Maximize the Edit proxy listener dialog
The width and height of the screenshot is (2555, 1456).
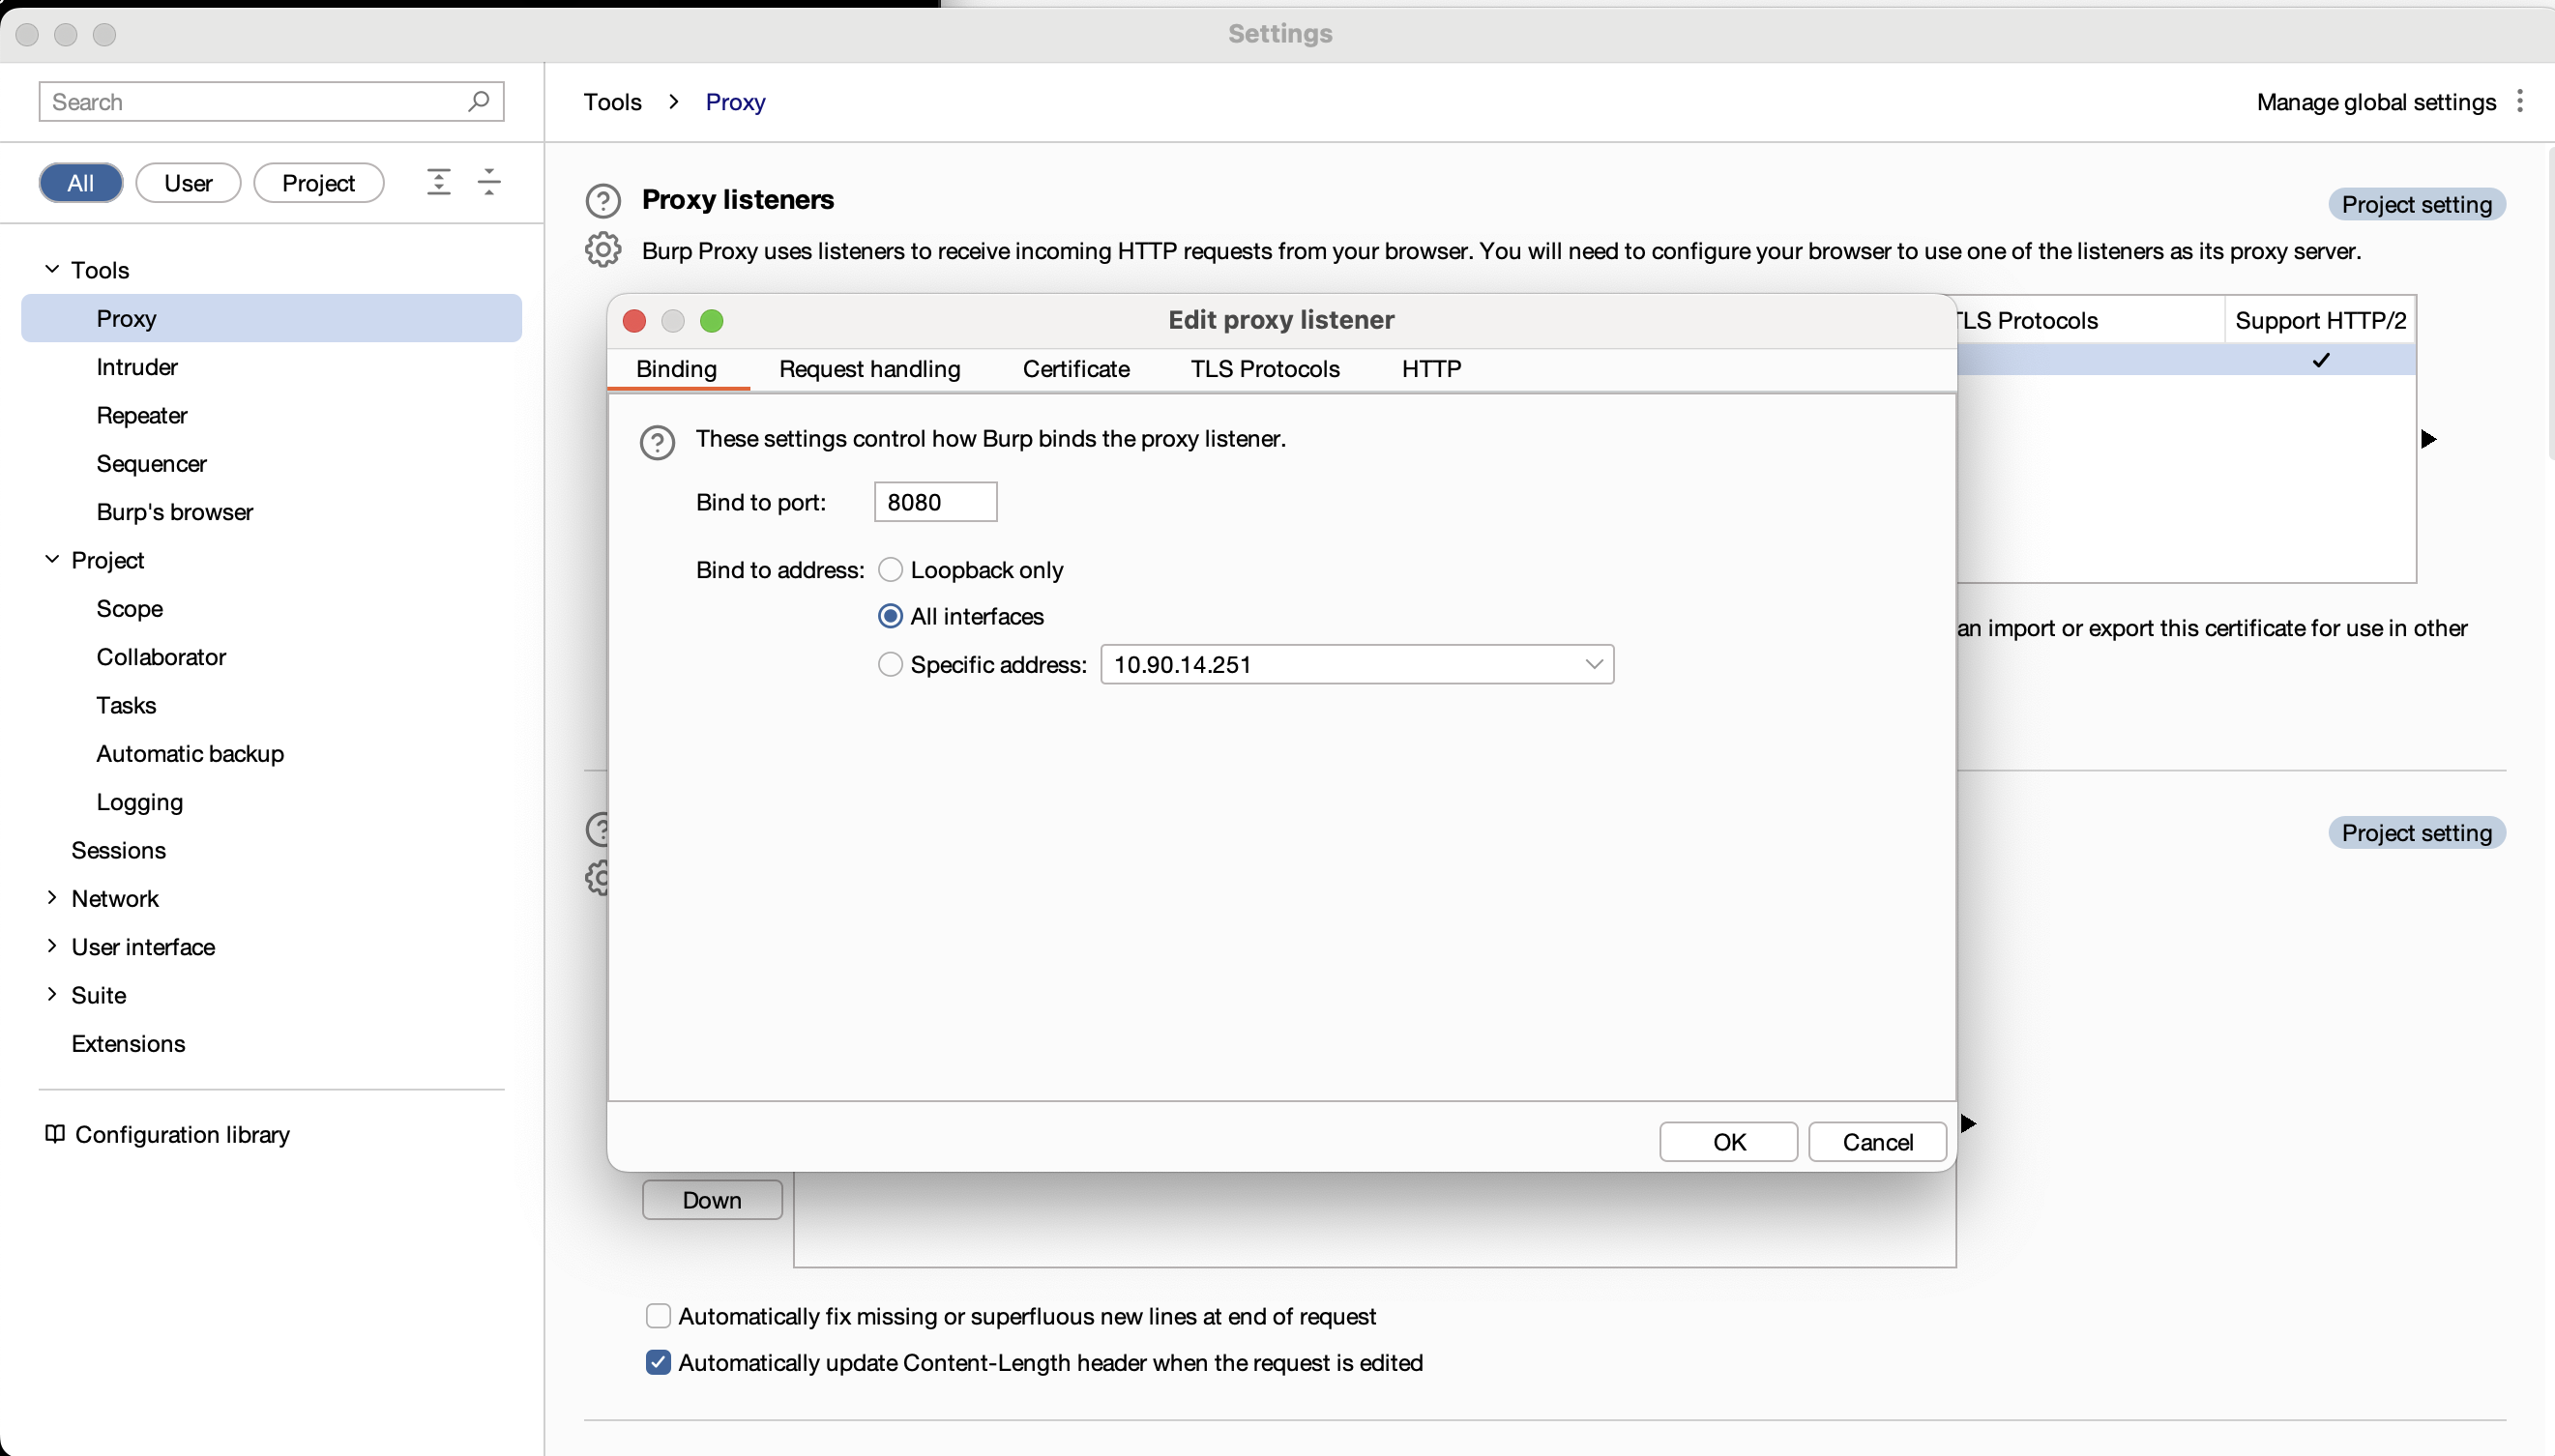pos(711,321)
